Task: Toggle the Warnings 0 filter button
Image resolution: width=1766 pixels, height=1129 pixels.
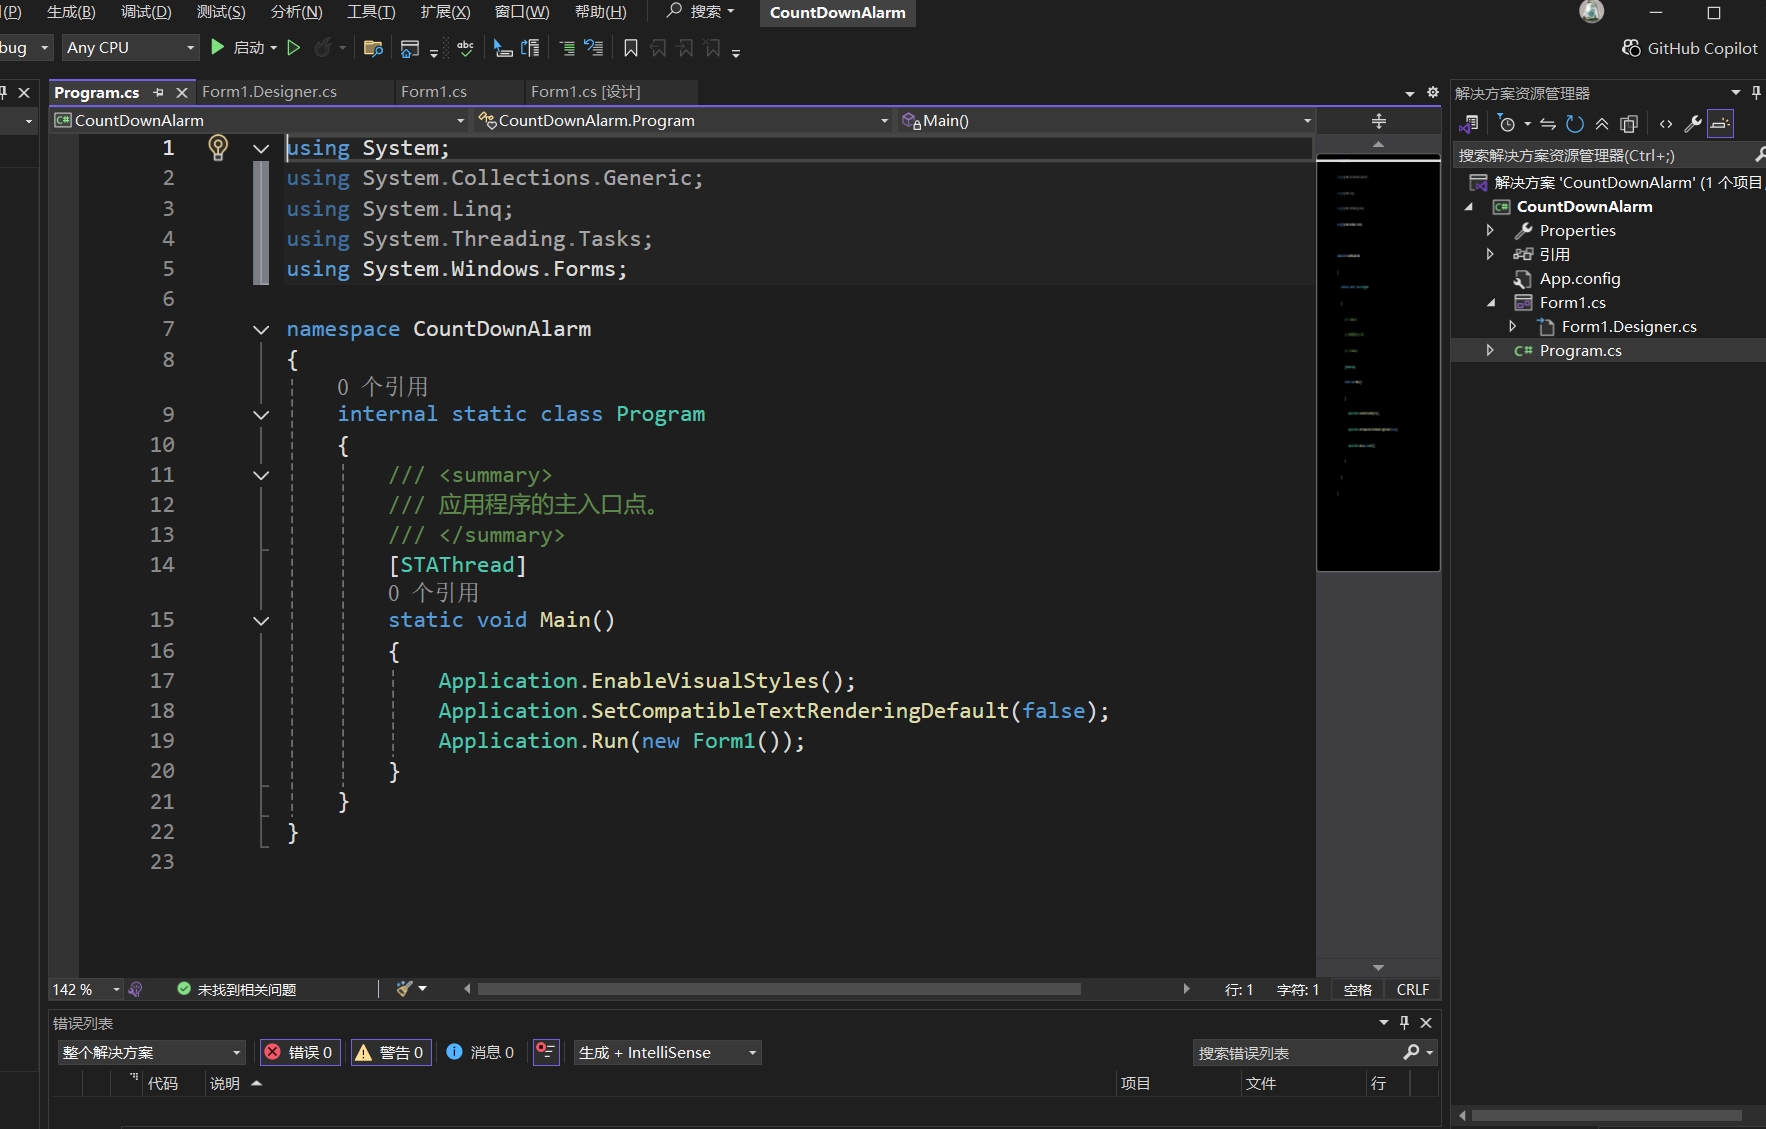Action: [391, 1052]
